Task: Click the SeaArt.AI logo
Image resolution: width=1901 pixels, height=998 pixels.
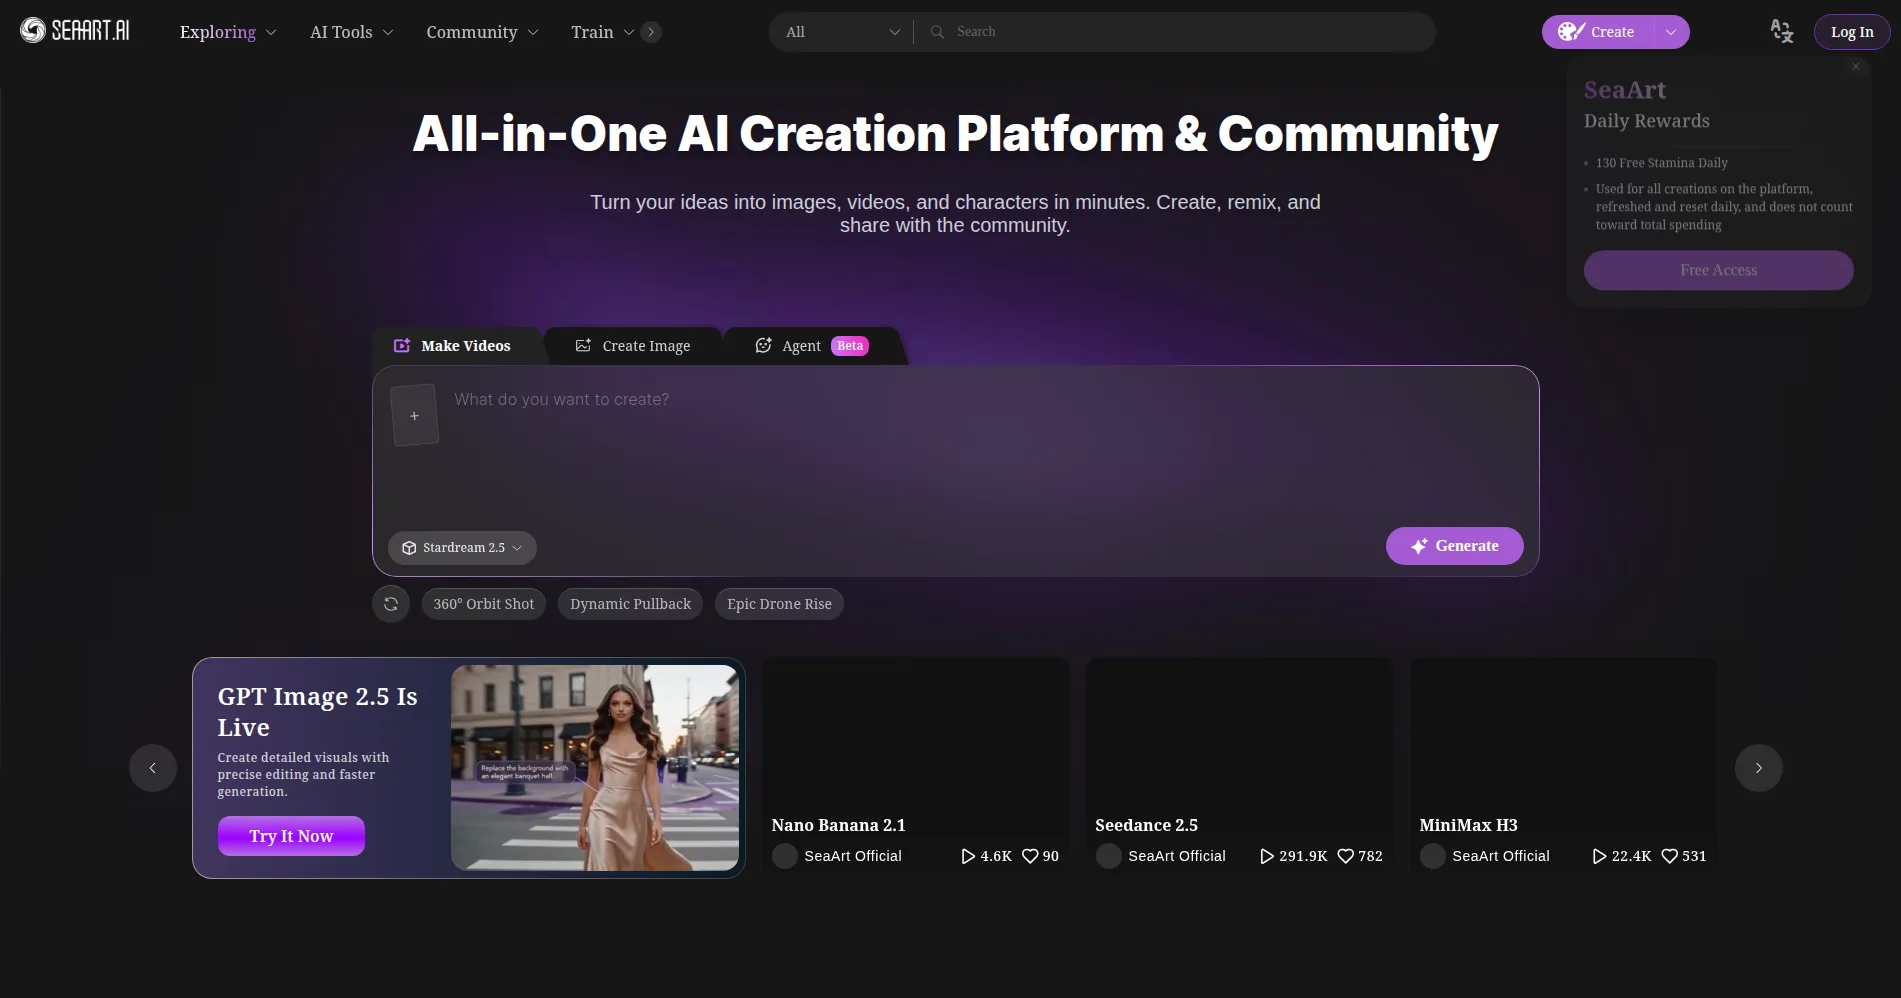Action: tap(75, 31)
